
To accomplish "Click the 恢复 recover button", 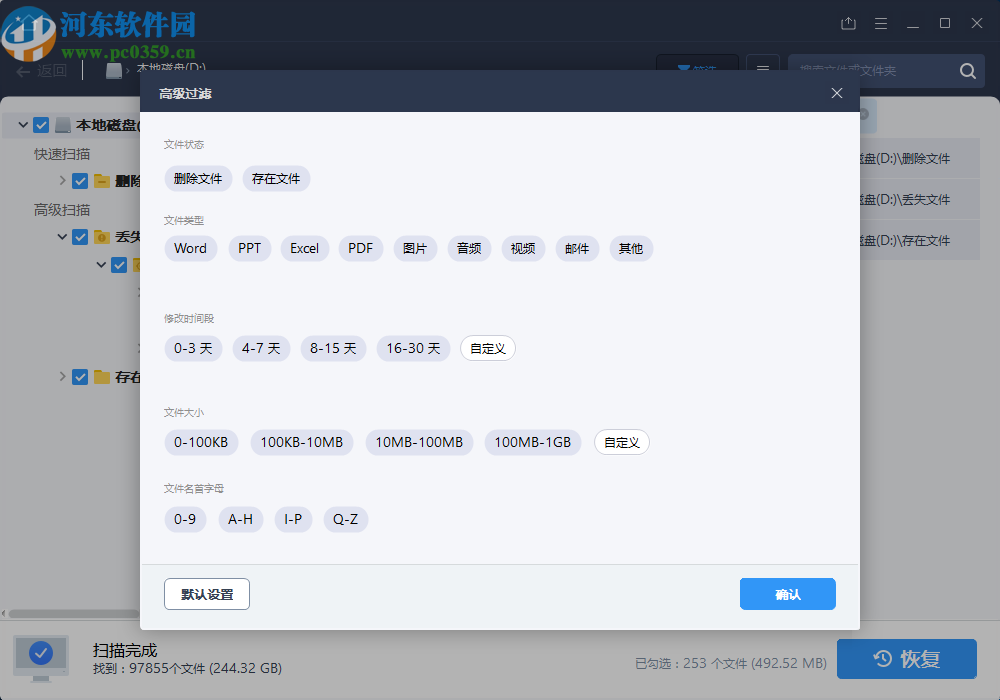I will click(x=906, y=659).
